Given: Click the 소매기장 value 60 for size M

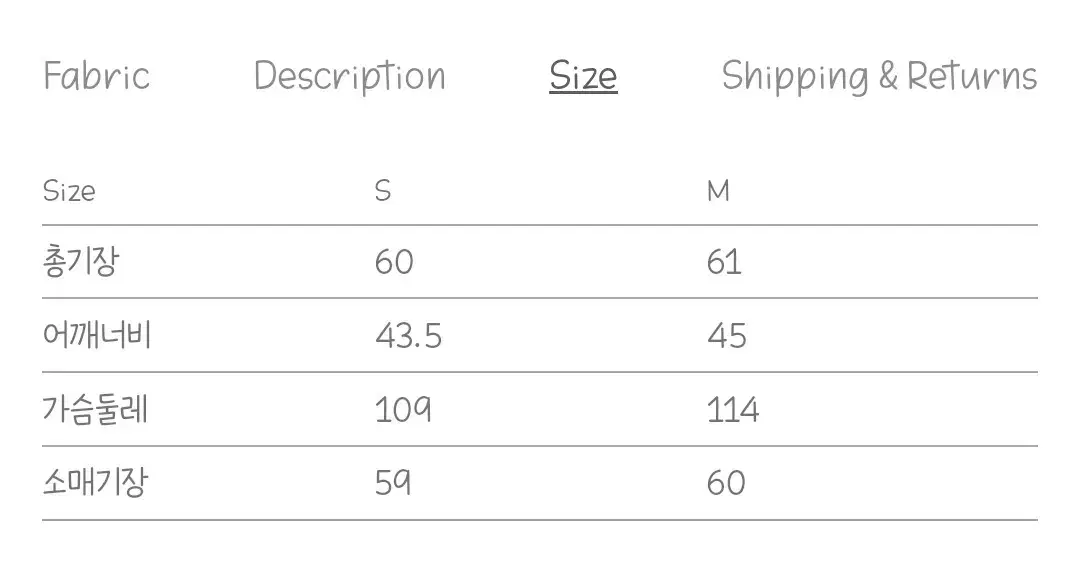Looking at the screenshot, I should pos(726,483).
